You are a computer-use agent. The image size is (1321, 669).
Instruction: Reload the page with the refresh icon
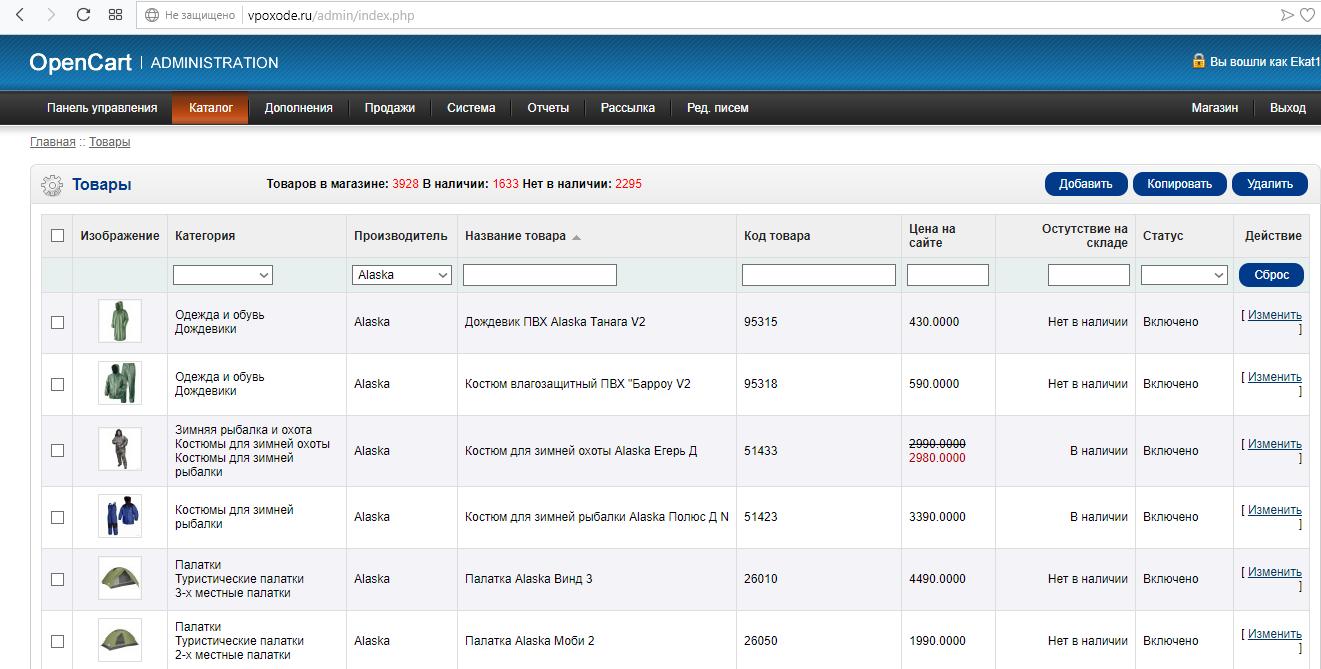pos(83,15)
